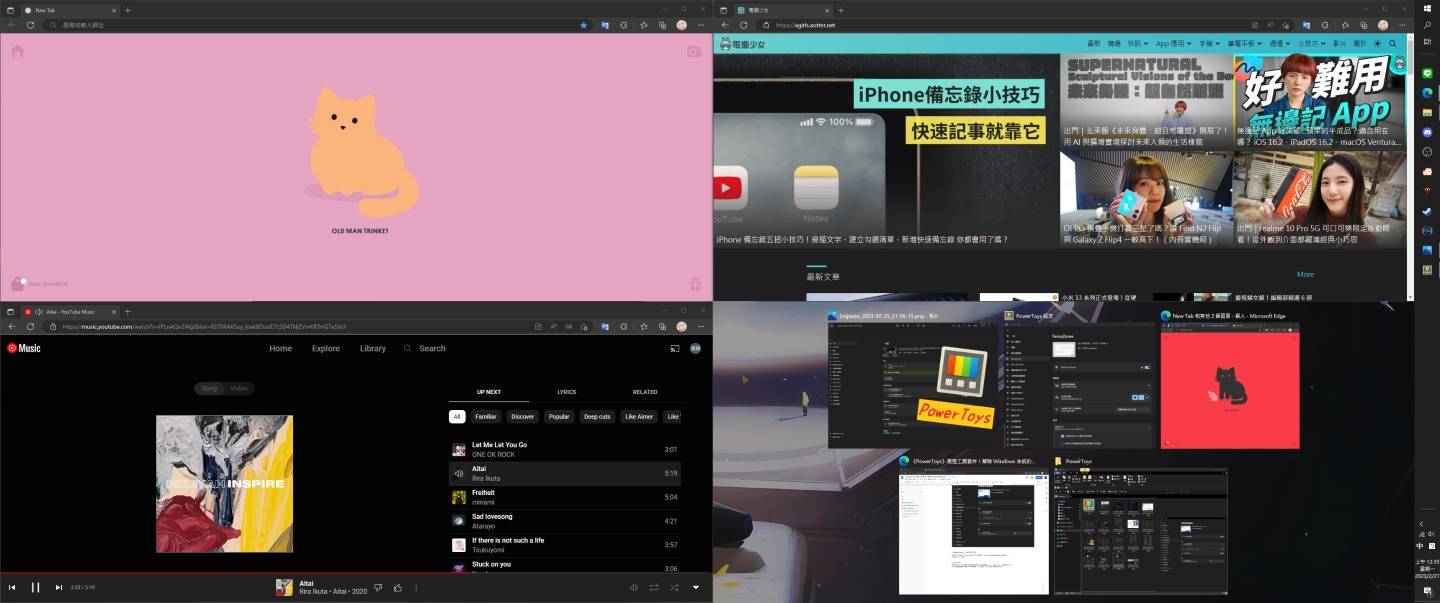Click the volume icon in the player bar

[x=634, y=588]
